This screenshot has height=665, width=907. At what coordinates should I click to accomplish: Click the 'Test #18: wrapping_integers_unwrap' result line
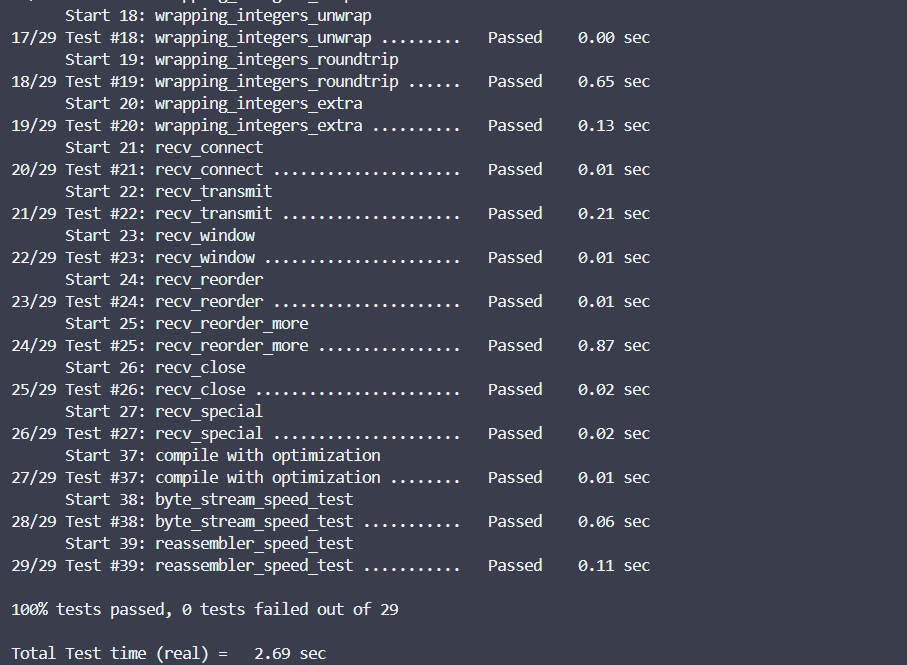(330, 38)
